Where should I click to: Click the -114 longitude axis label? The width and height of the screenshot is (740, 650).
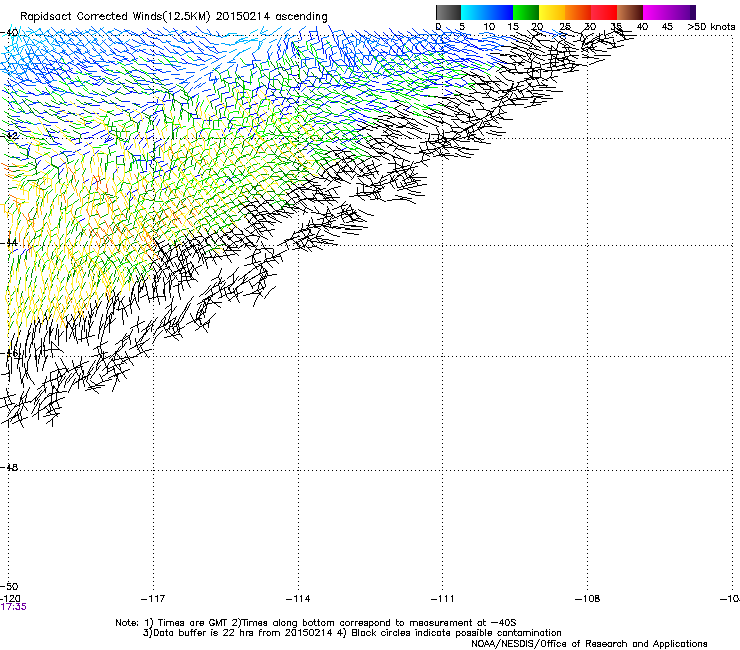[298, 599]
